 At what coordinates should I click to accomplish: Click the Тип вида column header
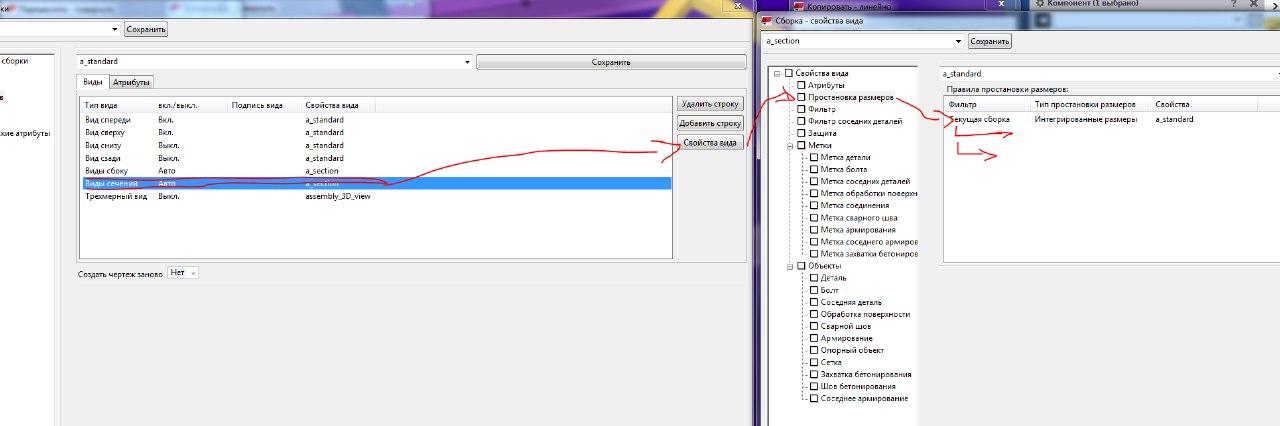tap(118, 105)
